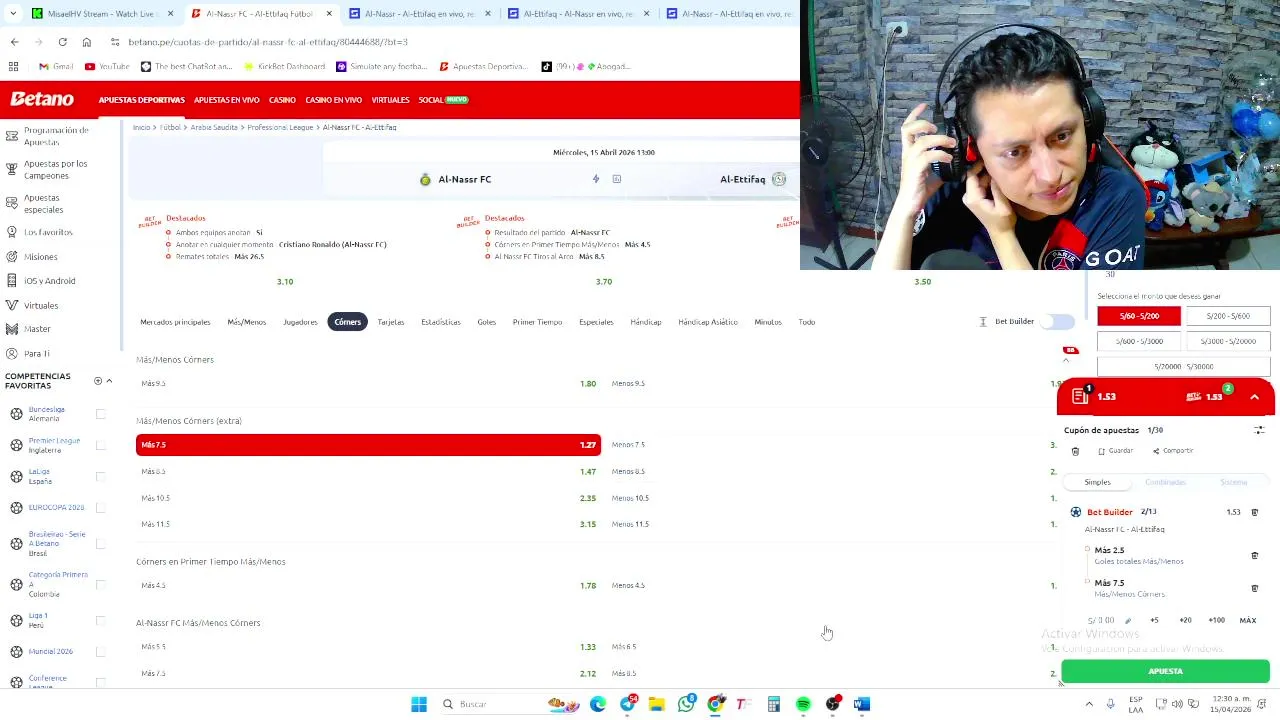The width and height of the screenshot is (1280, 720).
Task: Switch to the Córners market tab
Action: (x=348, y=322)
